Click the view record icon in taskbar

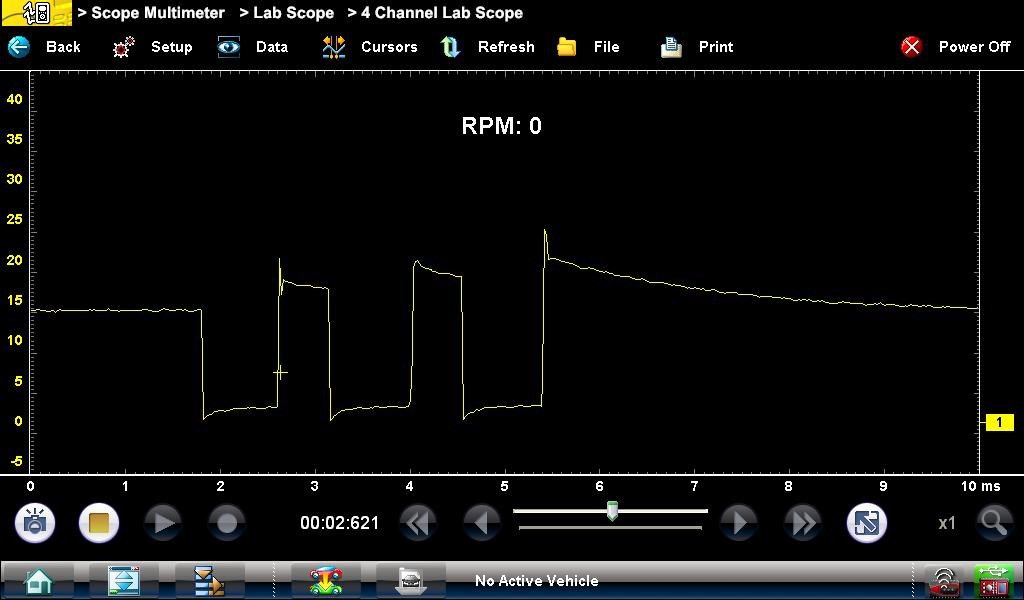[410, 580]
